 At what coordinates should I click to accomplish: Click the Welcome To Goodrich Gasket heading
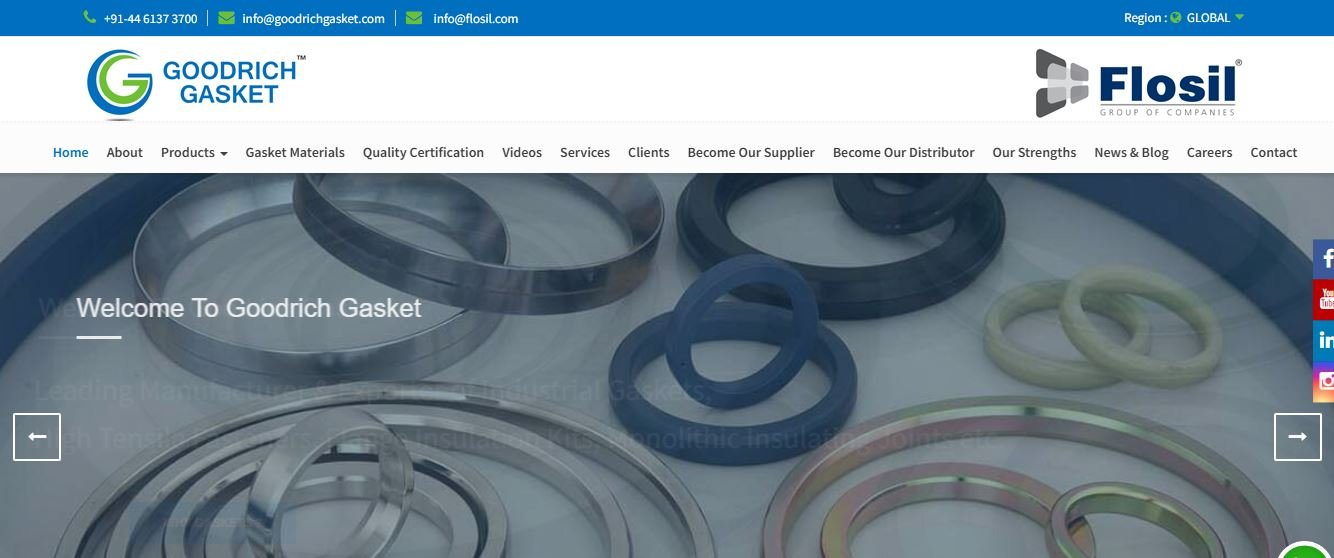coord(249,308)
